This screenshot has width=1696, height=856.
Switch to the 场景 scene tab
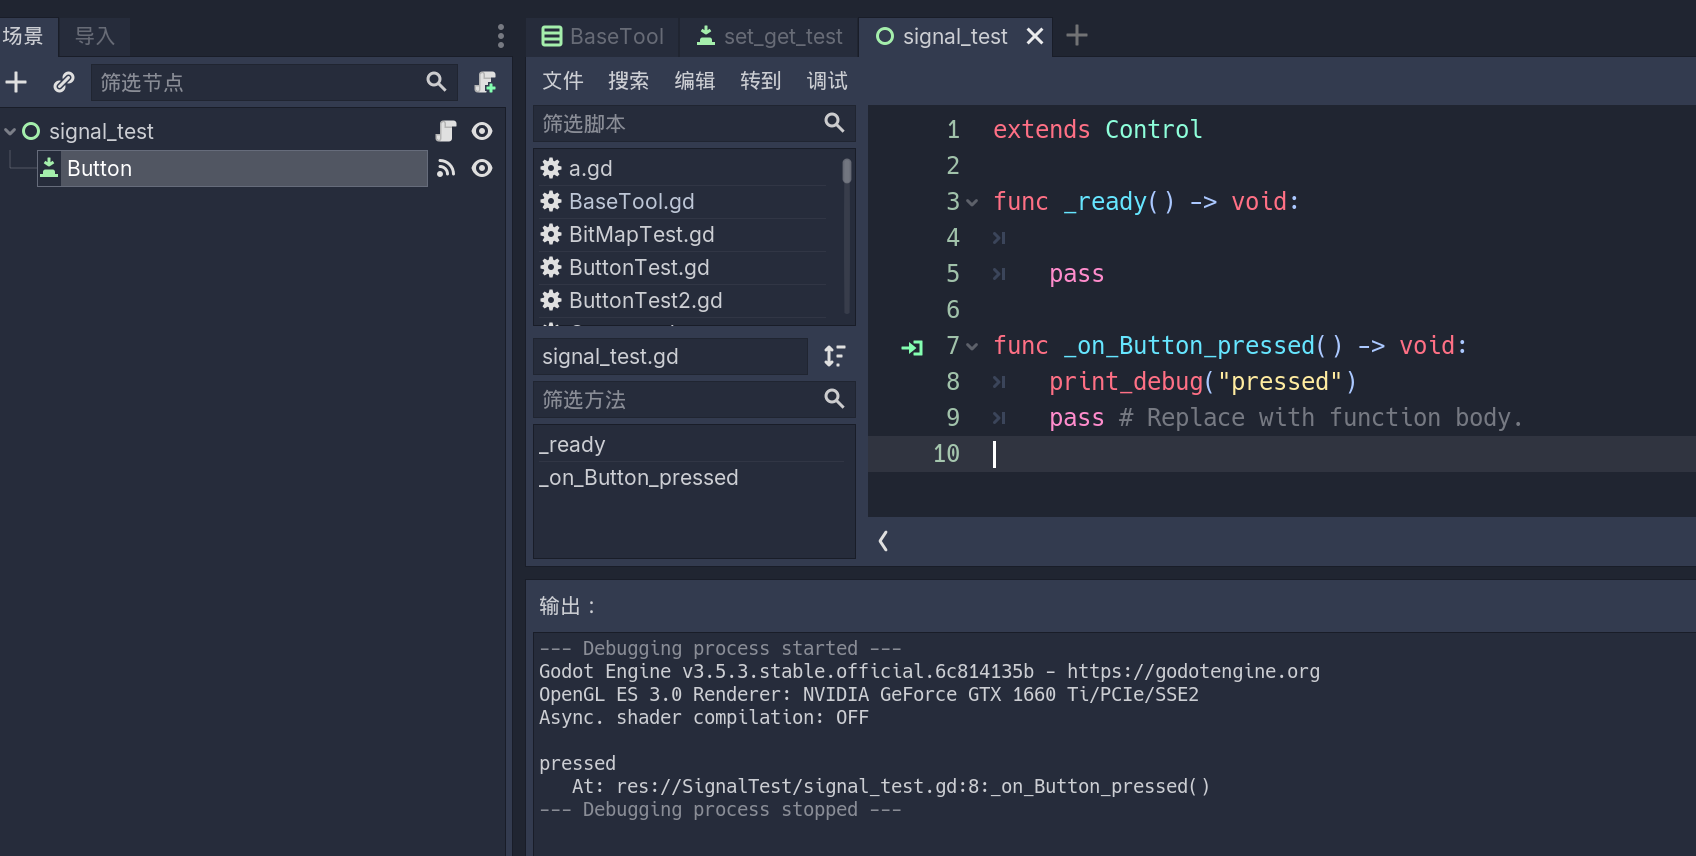(x=23, y=37)
